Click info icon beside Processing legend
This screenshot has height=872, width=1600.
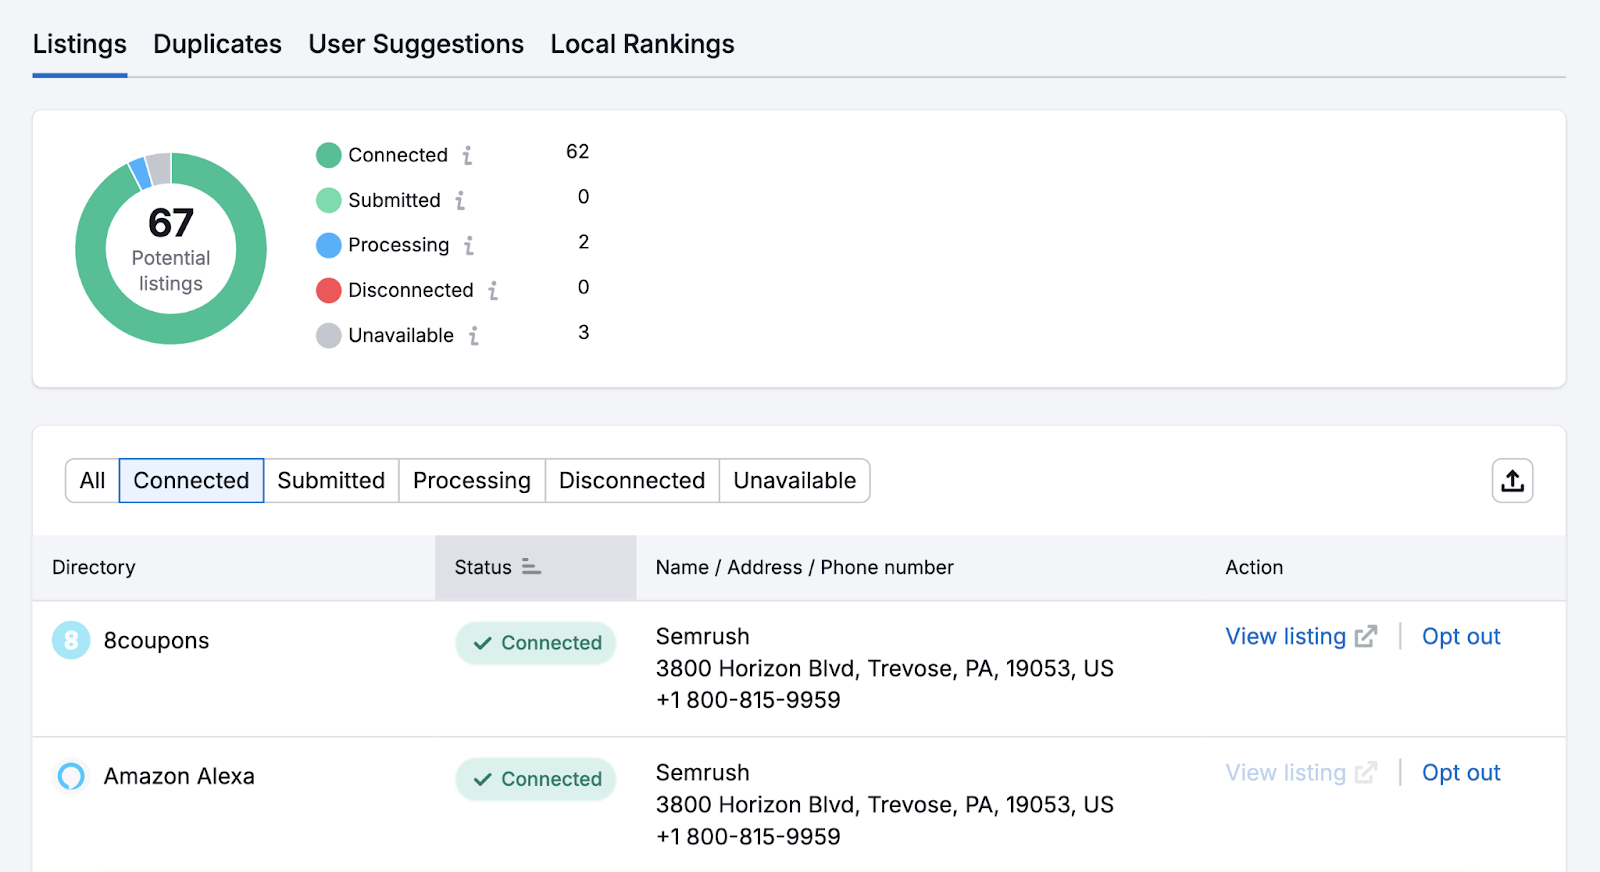click(469, 245)
